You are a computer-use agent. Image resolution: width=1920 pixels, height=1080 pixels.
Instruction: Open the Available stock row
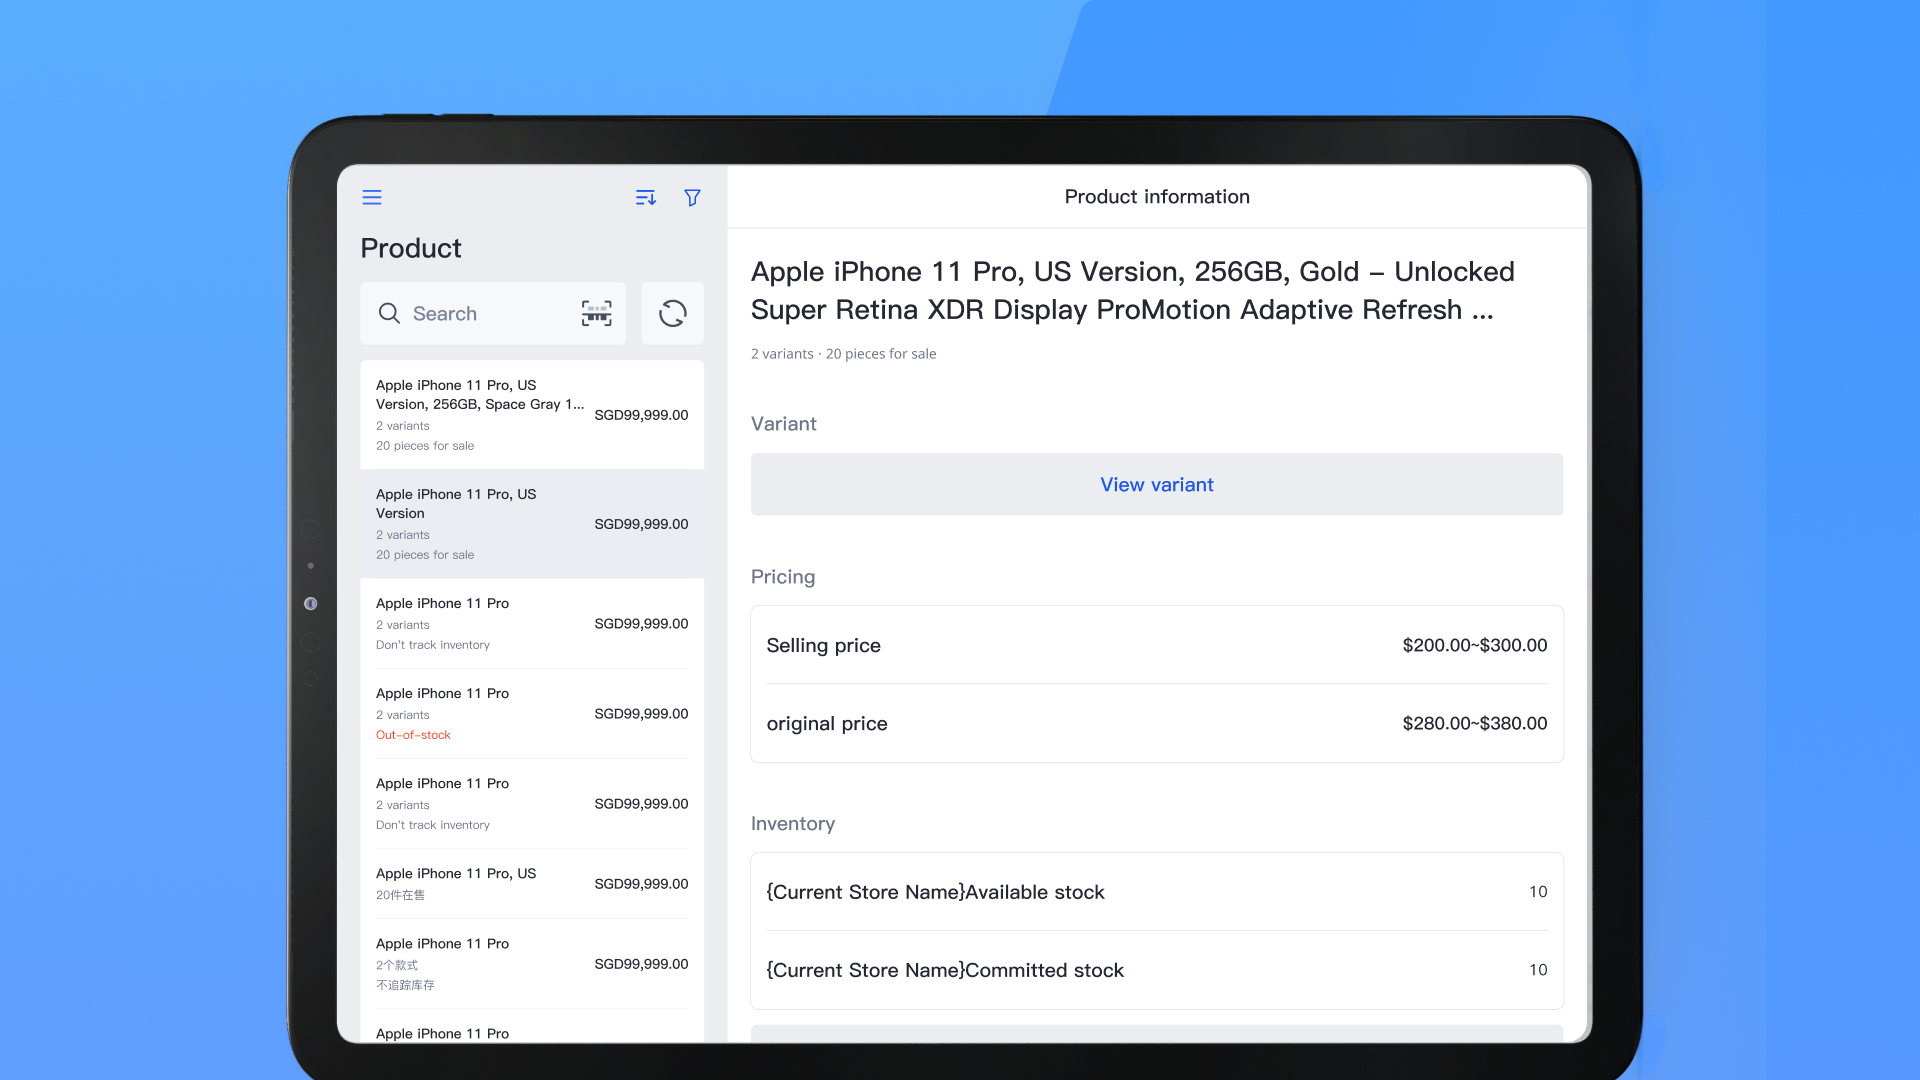[1156, 892]
